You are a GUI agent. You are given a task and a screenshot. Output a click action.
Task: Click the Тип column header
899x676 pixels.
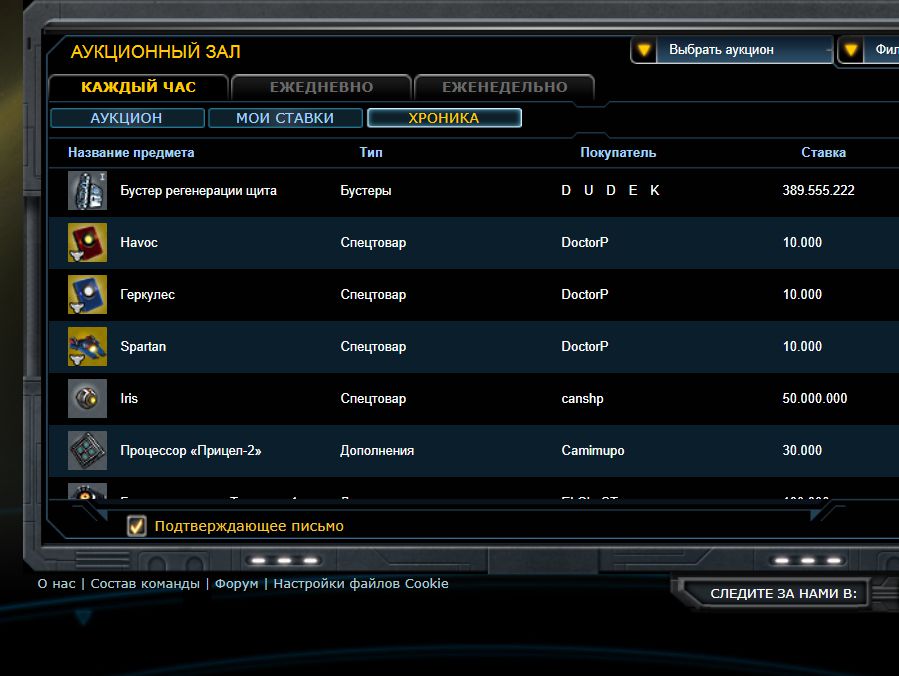point(371,153)
